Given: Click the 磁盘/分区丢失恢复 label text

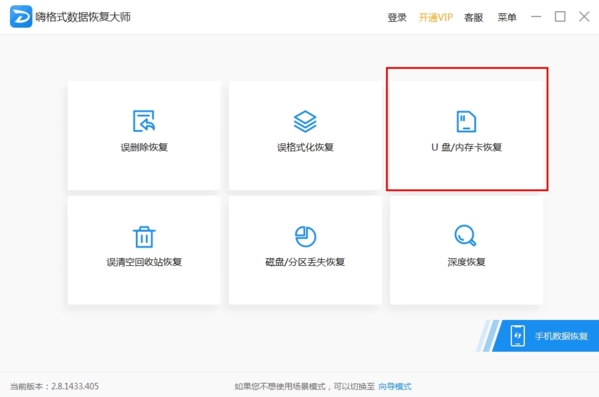Looking at the screenshot, I should point(305,262).
